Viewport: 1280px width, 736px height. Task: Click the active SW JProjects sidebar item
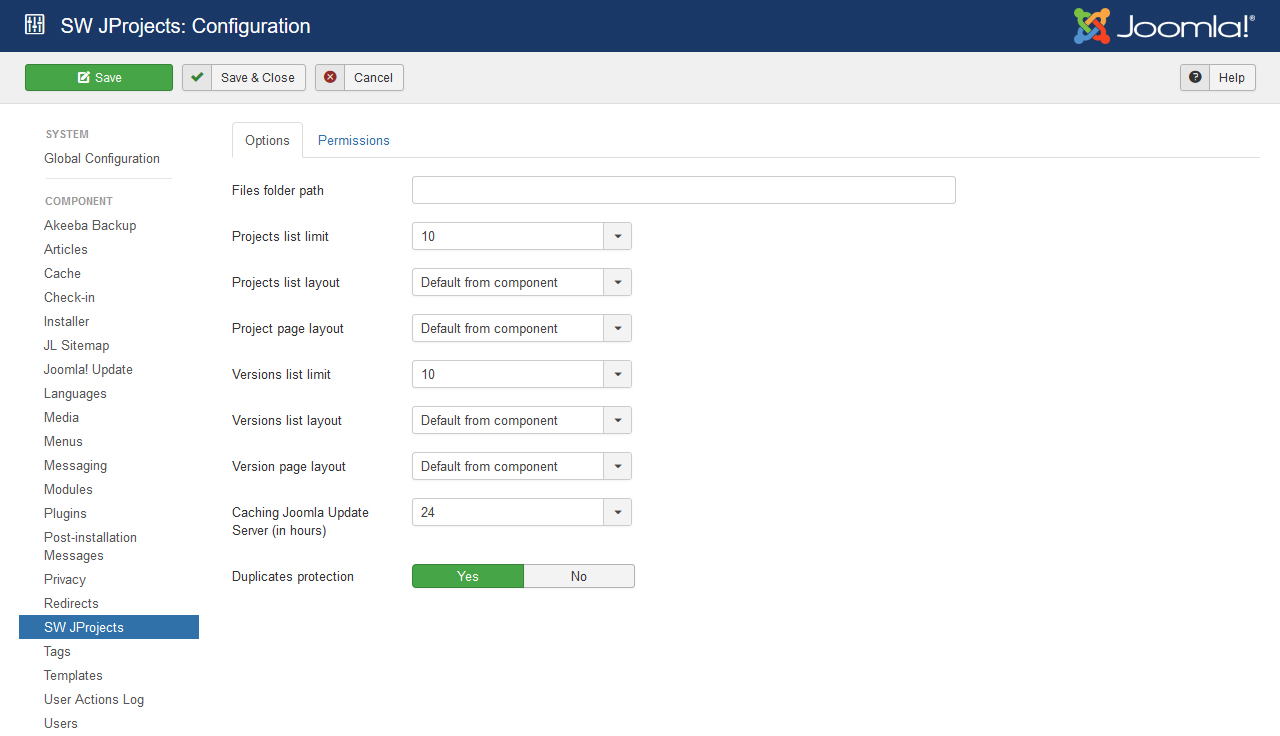point(109,627)
